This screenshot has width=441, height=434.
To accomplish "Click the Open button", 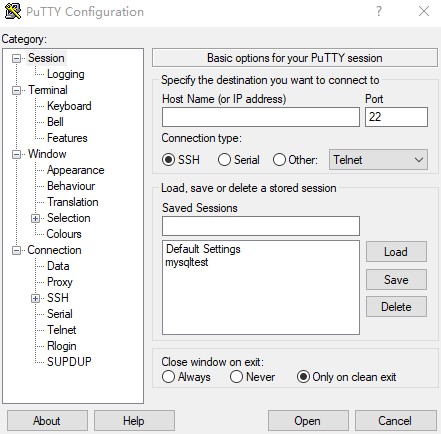I will pyautogui.click(x=308, y=421).
